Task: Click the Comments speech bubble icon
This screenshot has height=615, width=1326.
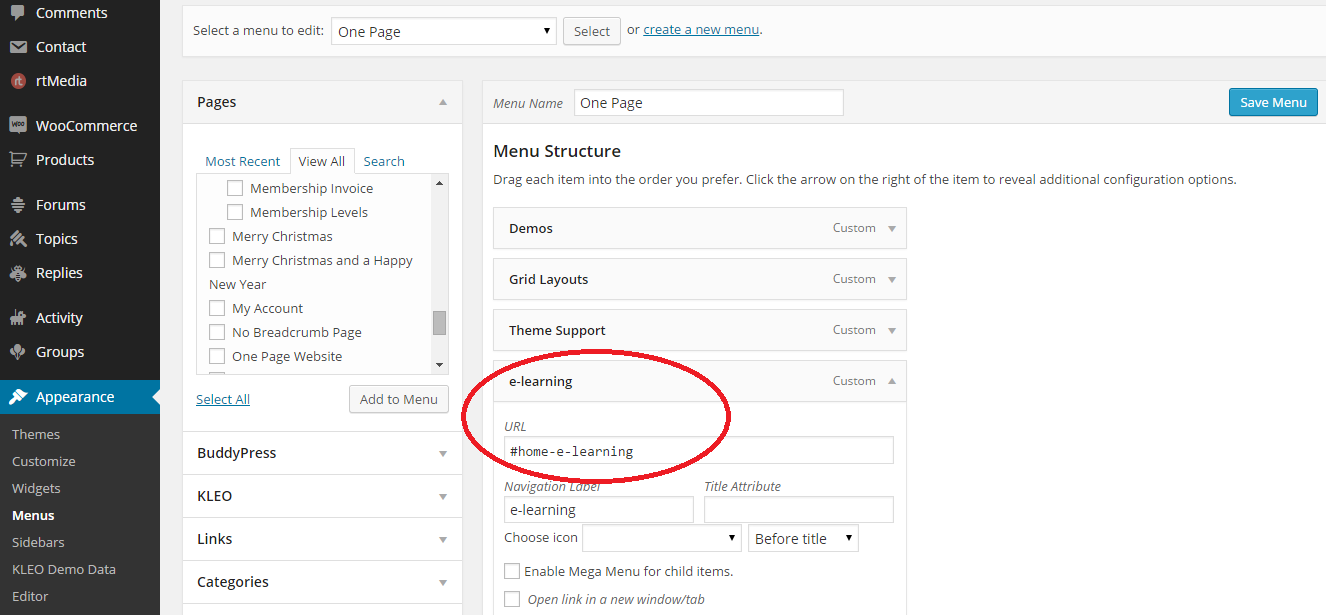Action: click(18, 13)
